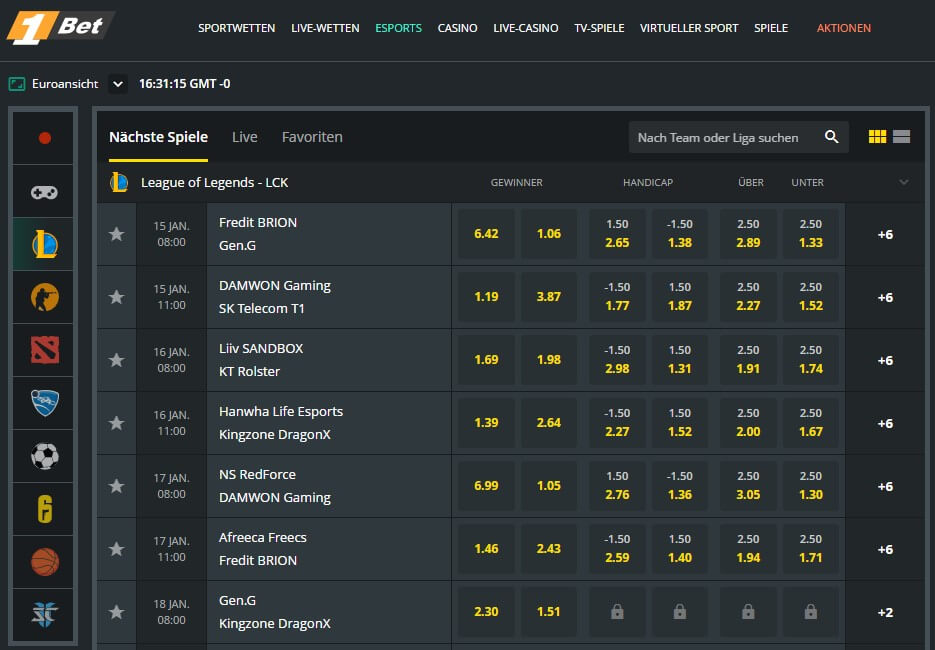Bet on Fredit BRION at 6.42
Image resolution: width=935 pixels, height=650 pixels.
point(486,234)
